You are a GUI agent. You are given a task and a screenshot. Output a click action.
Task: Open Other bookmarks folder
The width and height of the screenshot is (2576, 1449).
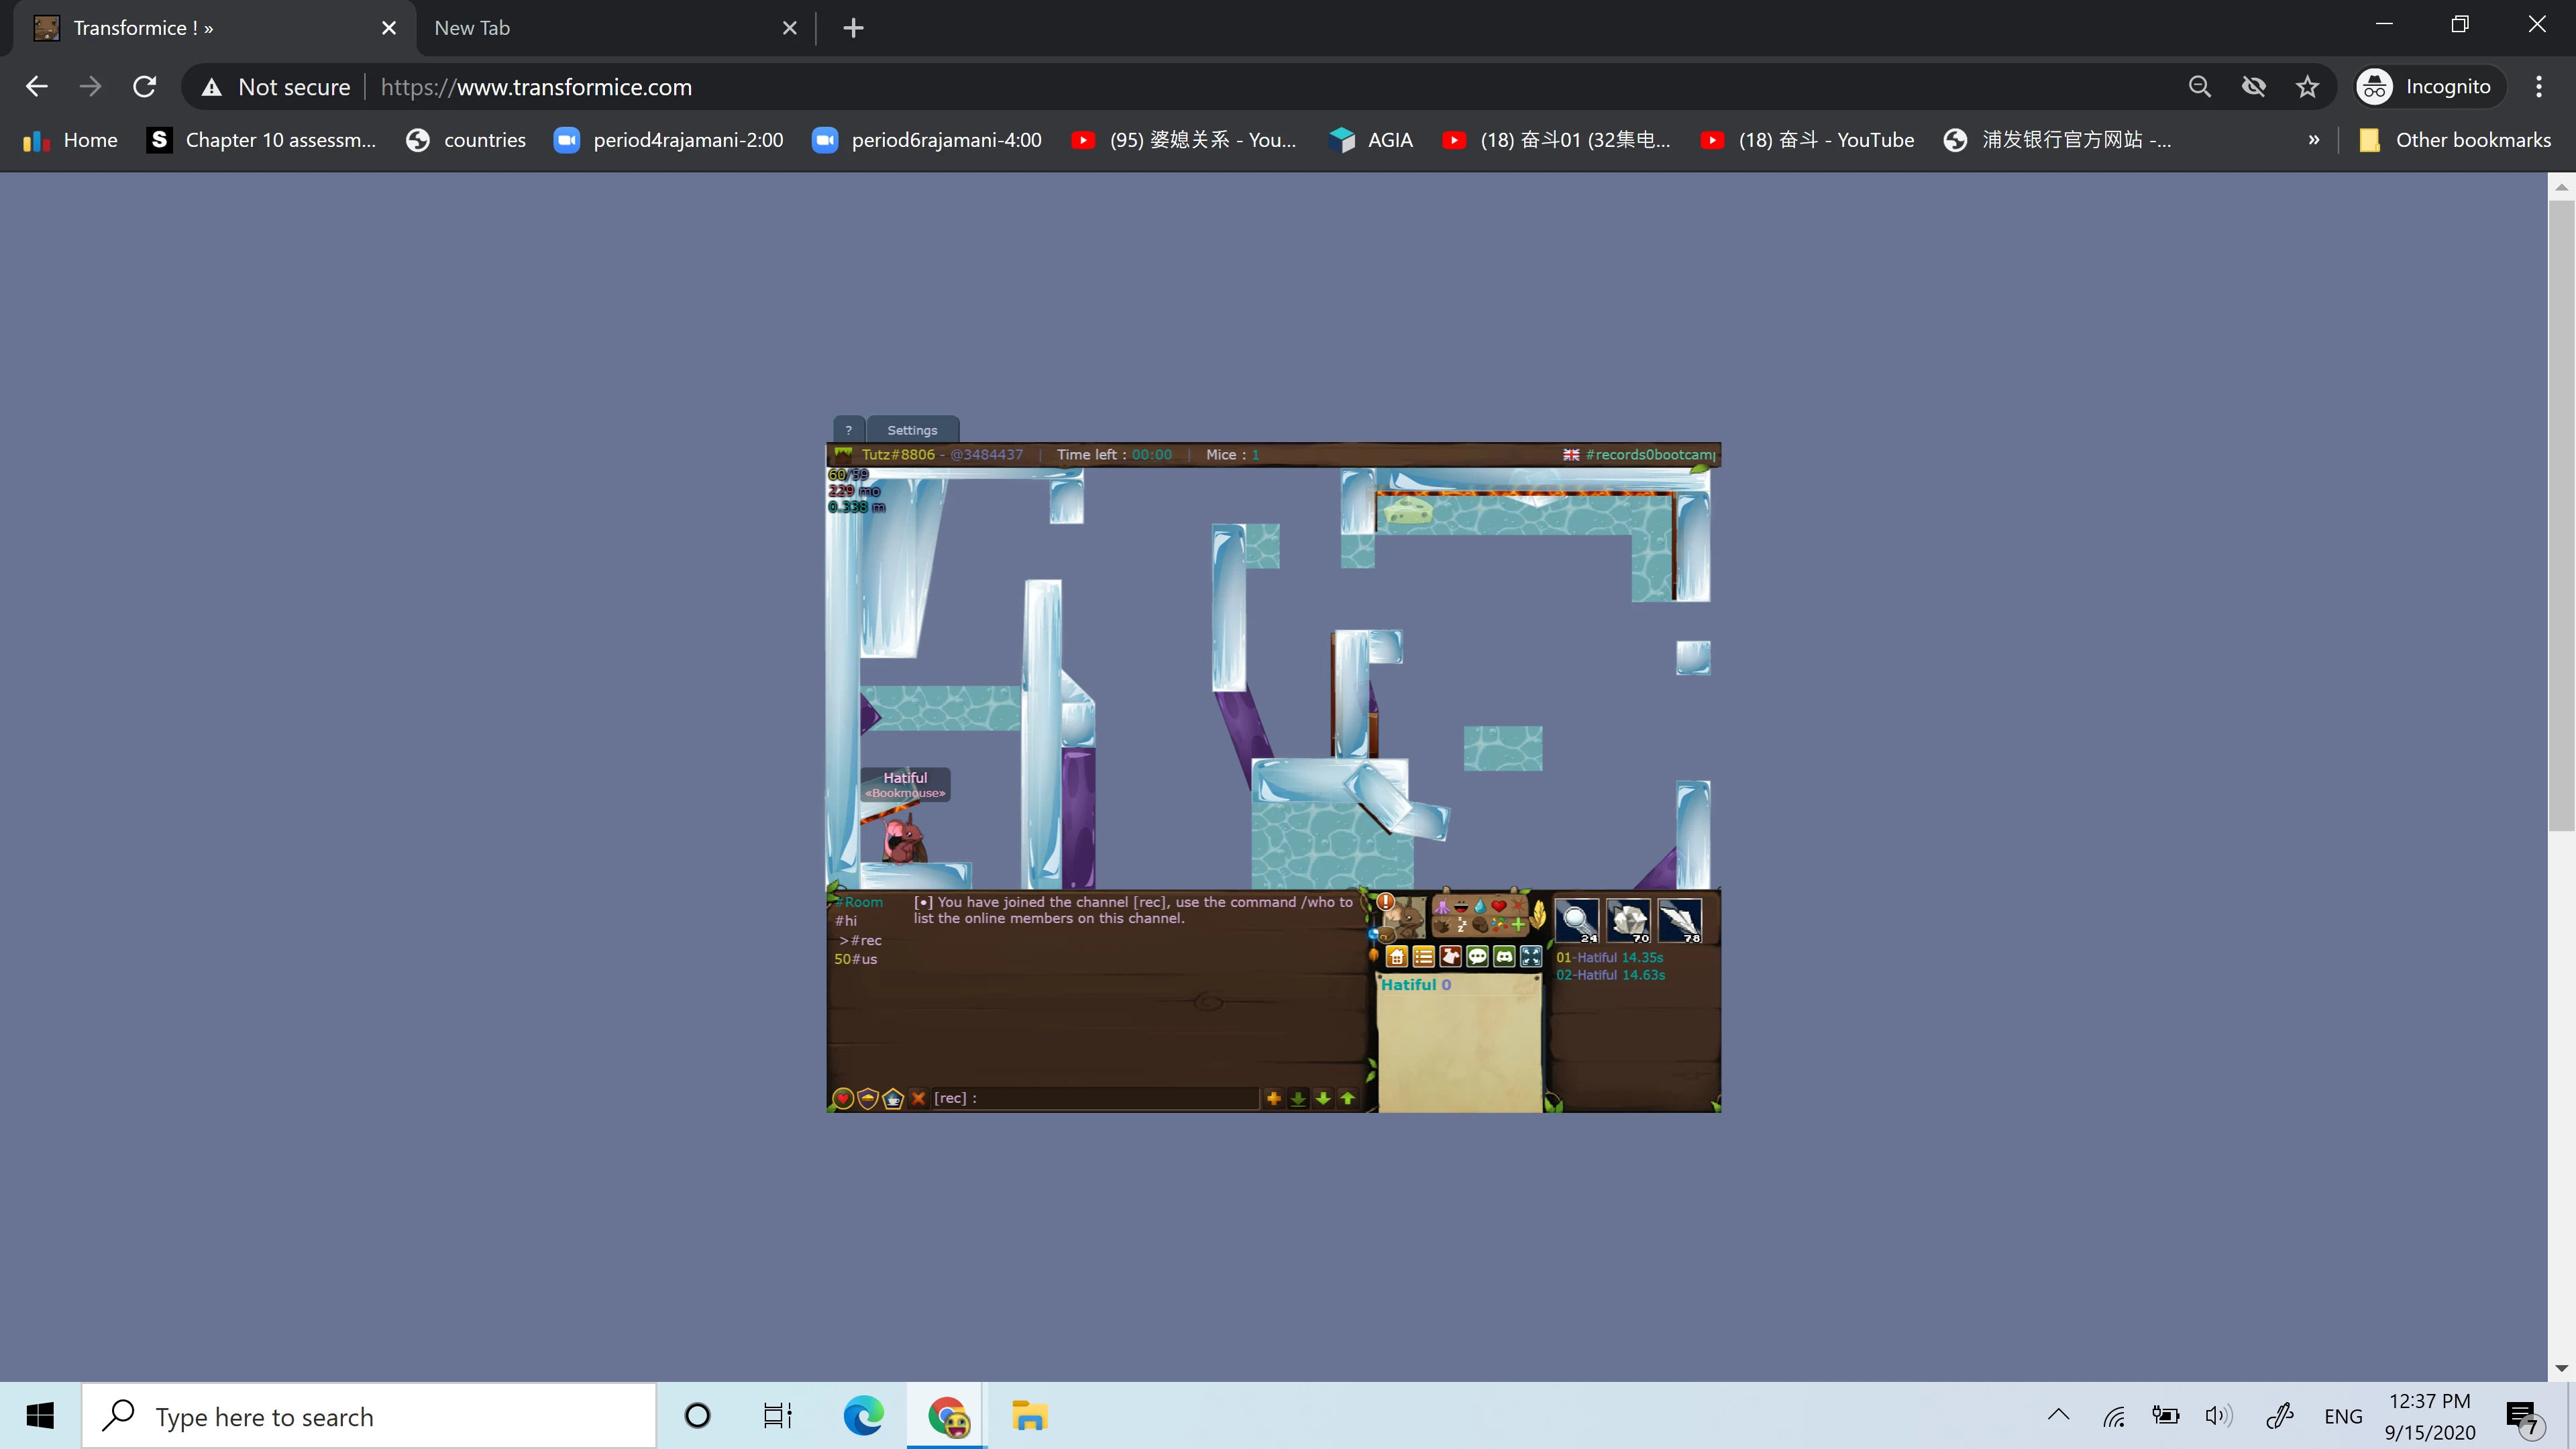pos(2455,140)
